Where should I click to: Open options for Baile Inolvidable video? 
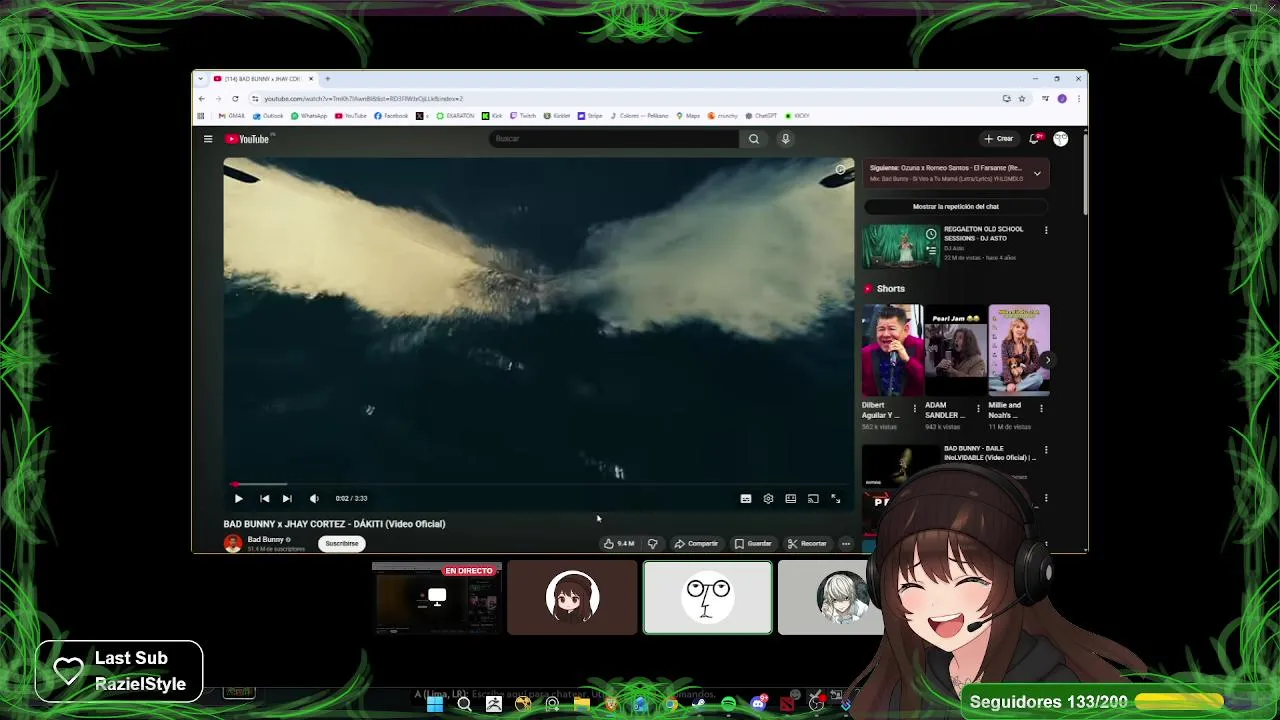[1046, 450]
